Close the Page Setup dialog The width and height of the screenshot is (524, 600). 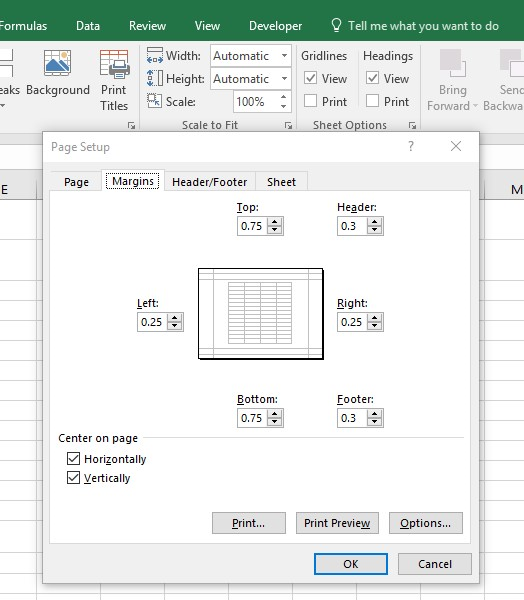coord(455,146)
